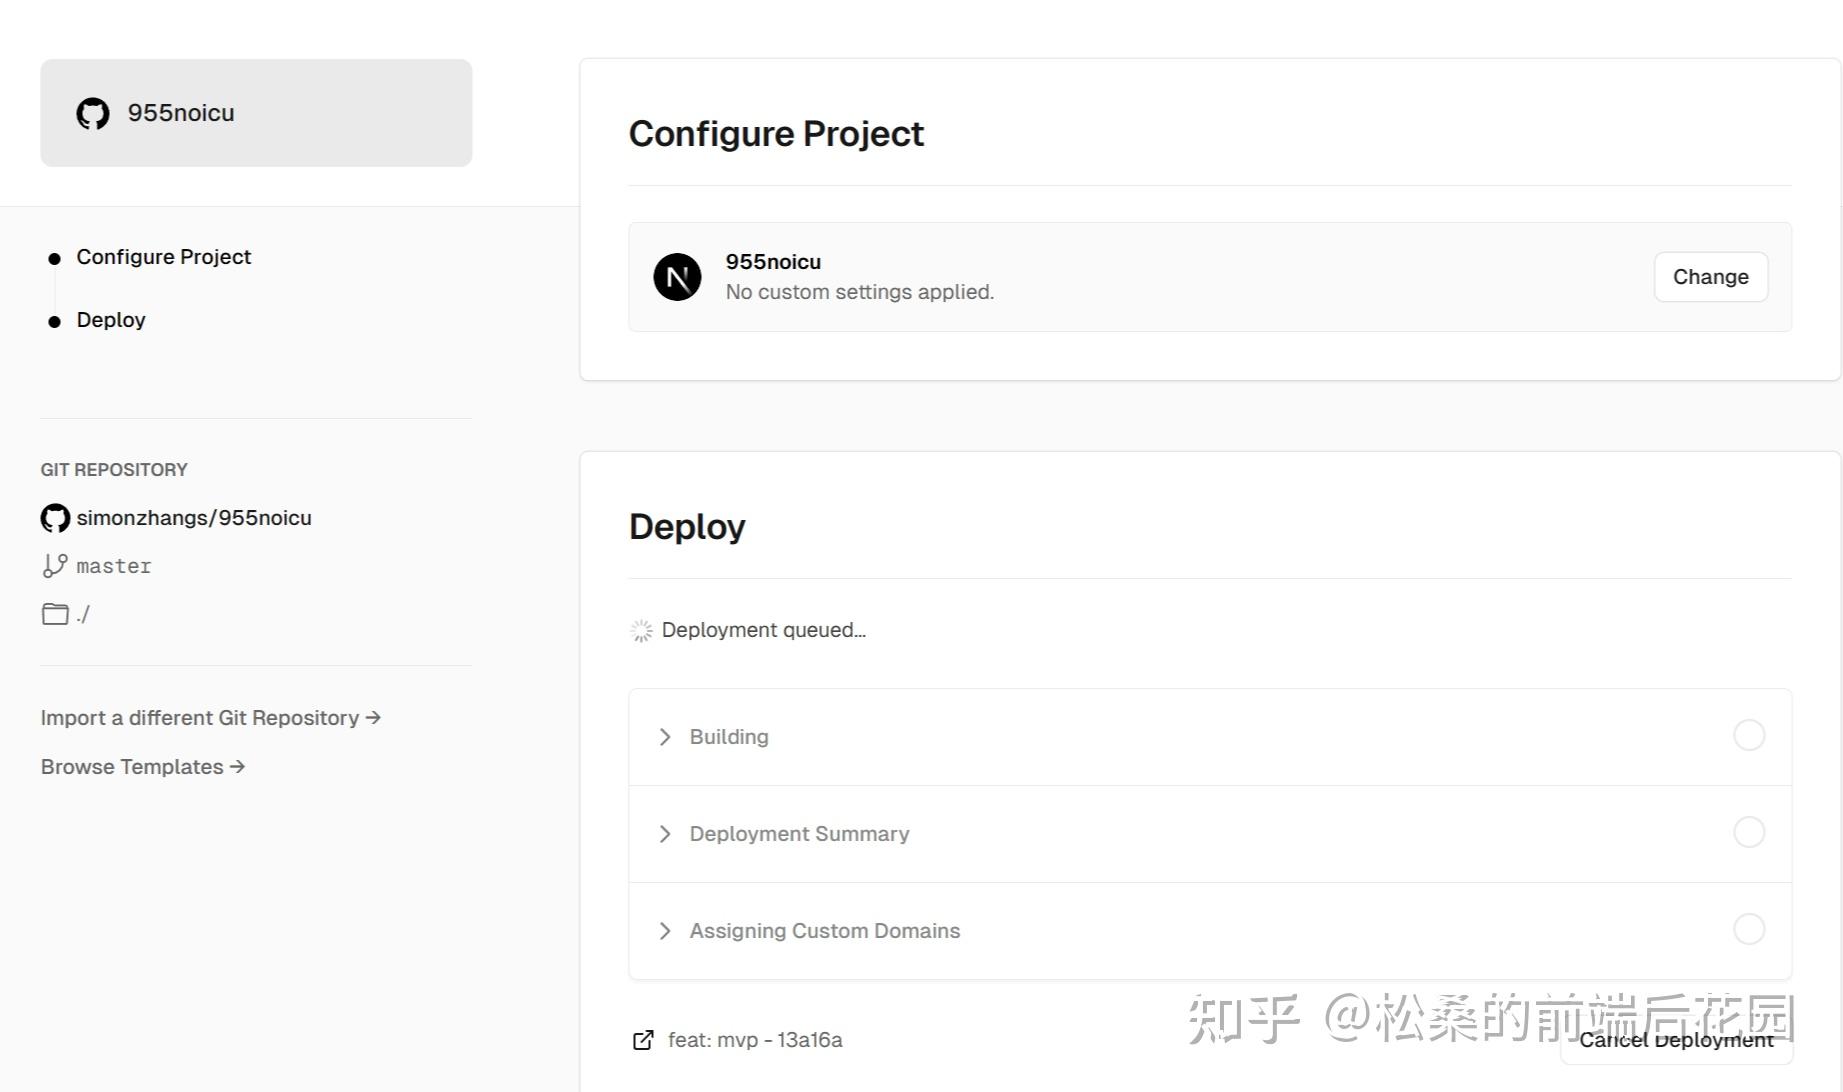1843x1092 pixels.
Task: Click the Deploy step bullet
Action: tap(53, 321)
